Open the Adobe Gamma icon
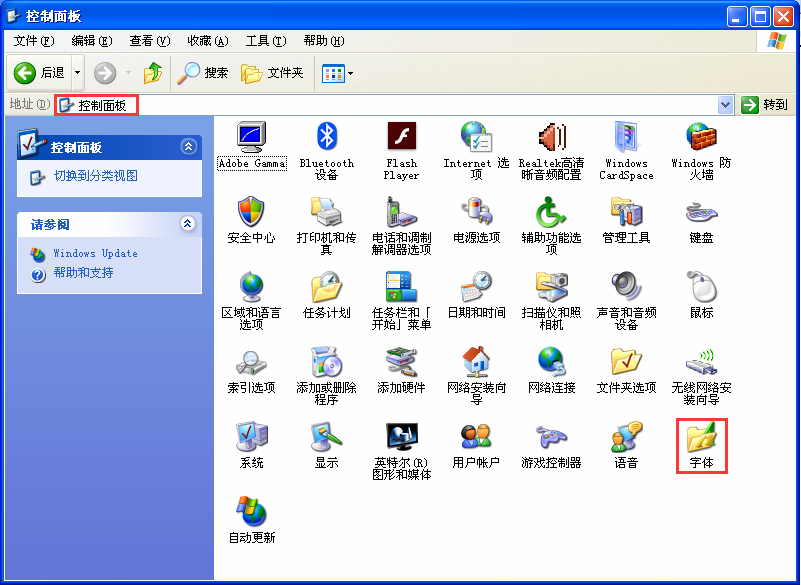This screenshot has width=801, height=585. [x=251, y=137]
